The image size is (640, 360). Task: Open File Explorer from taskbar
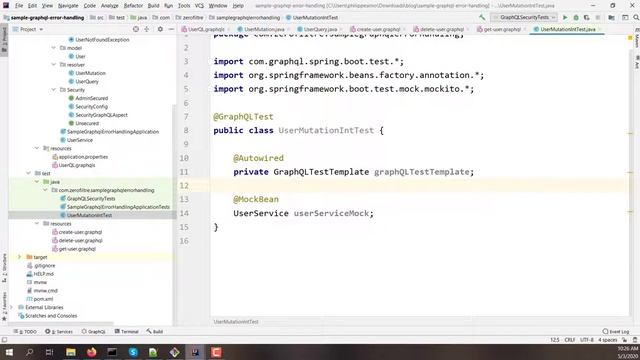point(71,352)
